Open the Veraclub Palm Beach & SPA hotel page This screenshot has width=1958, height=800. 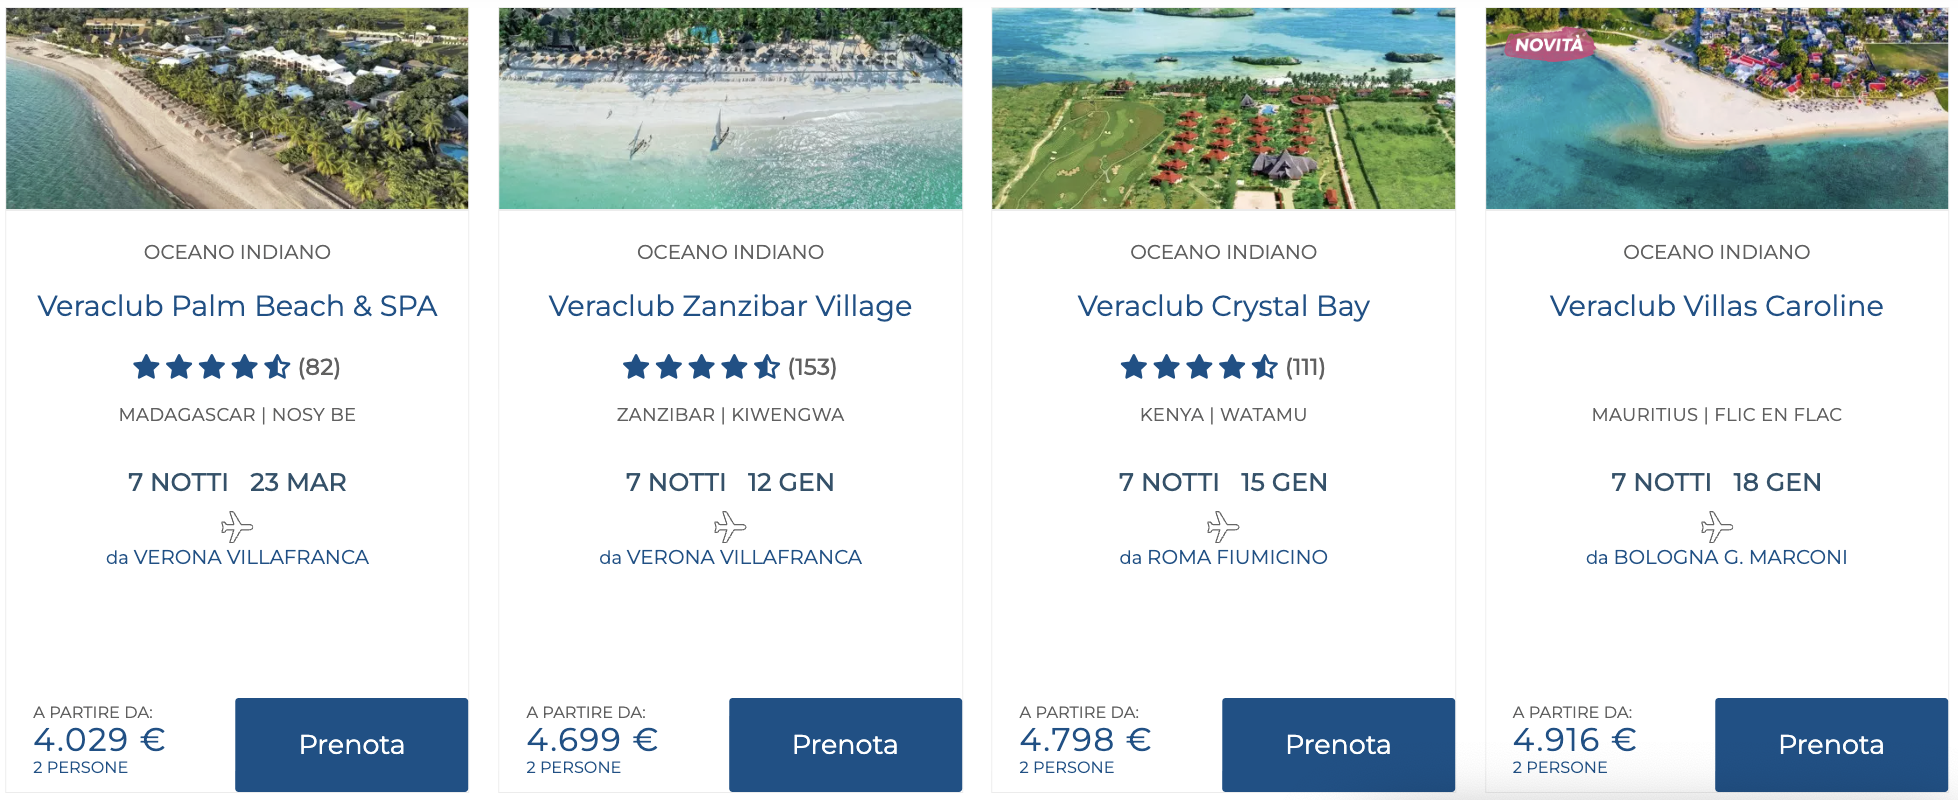click(237, 306)
